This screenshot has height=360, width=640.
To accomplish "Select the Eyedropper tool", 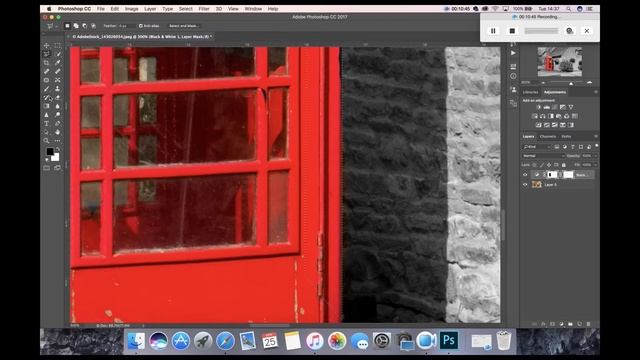I will pyautogui.click(x=58, y=63).
